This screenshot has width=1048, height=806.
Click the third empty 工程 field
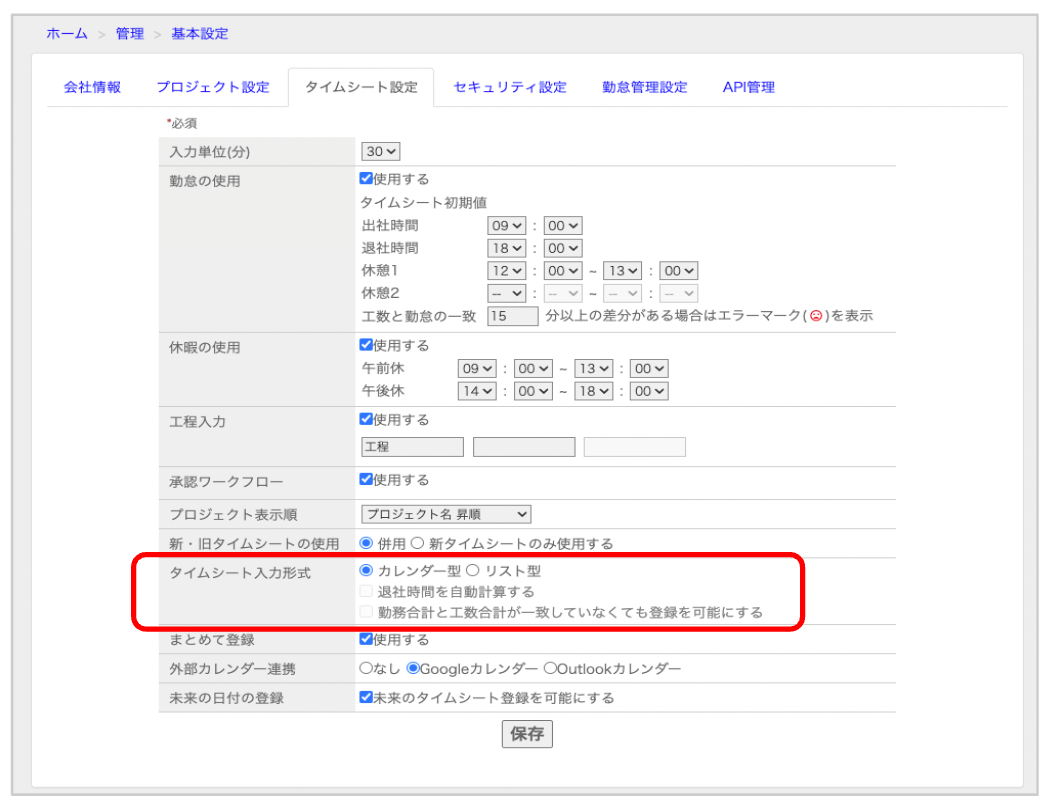click(635, 447)
